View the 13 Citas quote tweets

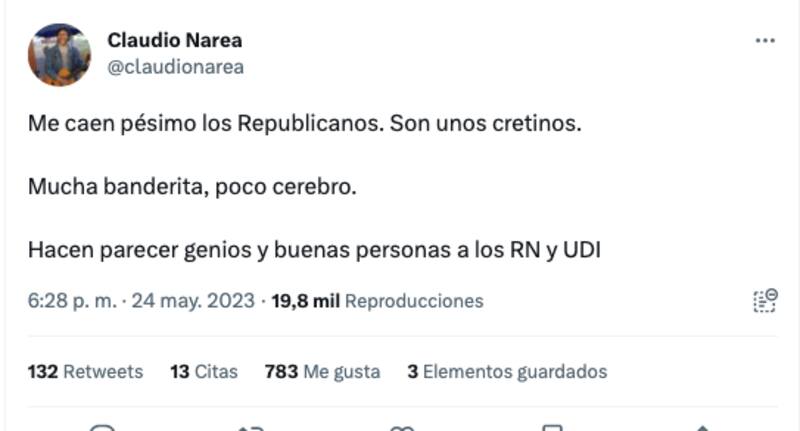tap(204, 372)
